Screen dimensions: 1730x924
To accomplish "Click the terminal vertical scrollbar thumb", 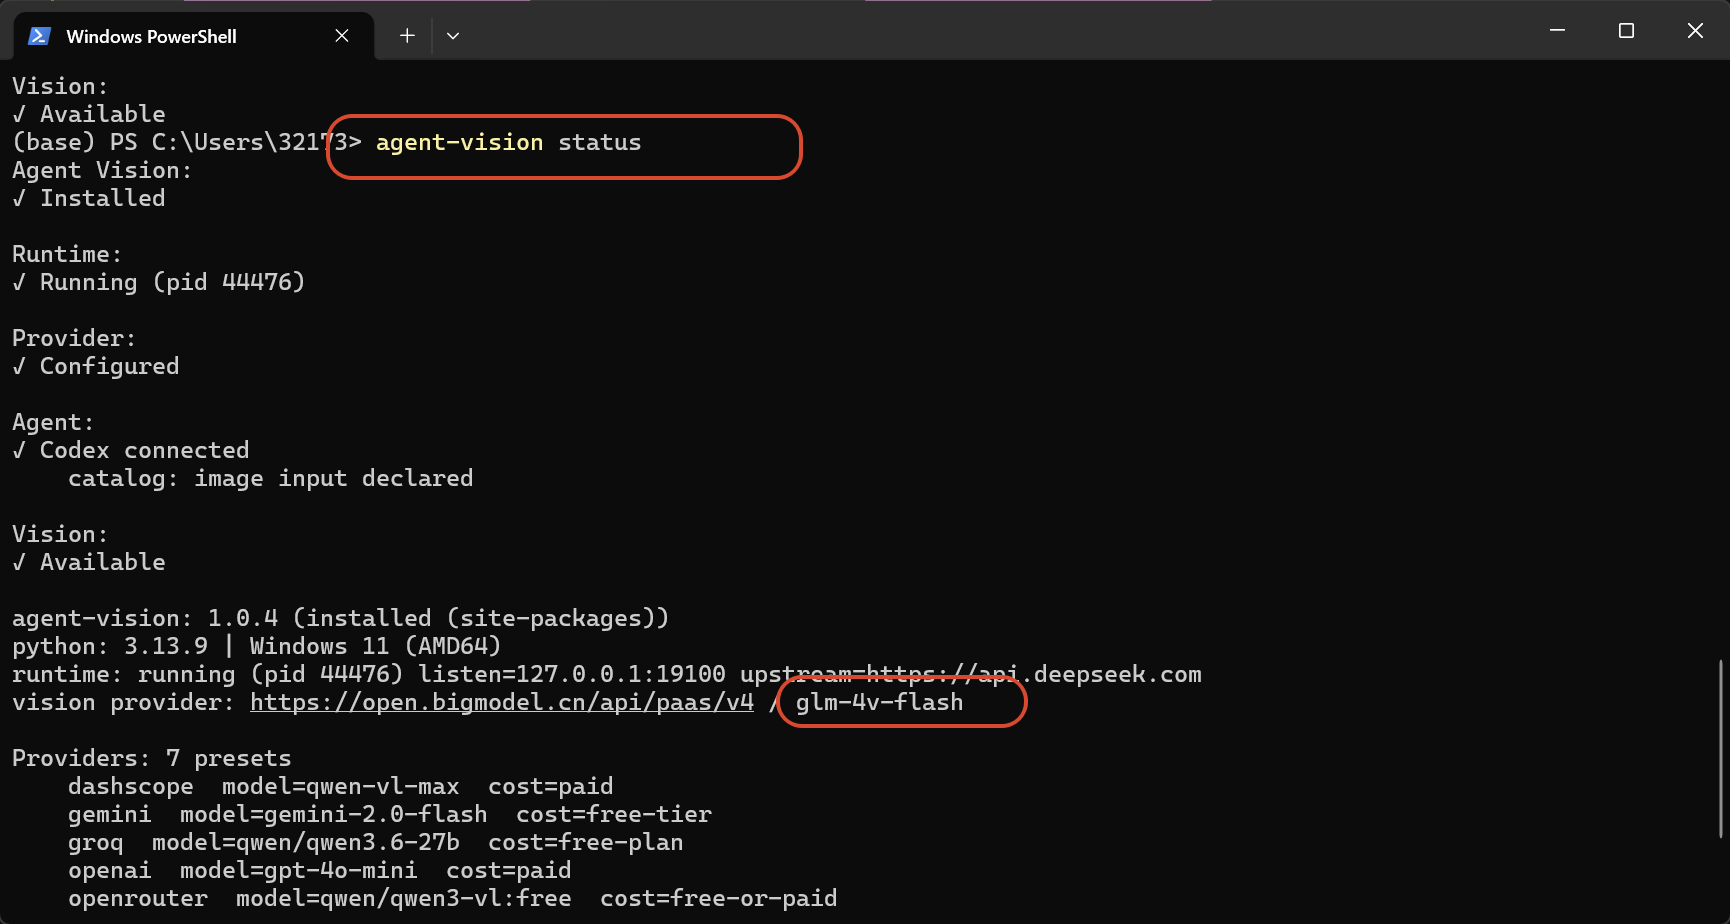I will 1721,748.
